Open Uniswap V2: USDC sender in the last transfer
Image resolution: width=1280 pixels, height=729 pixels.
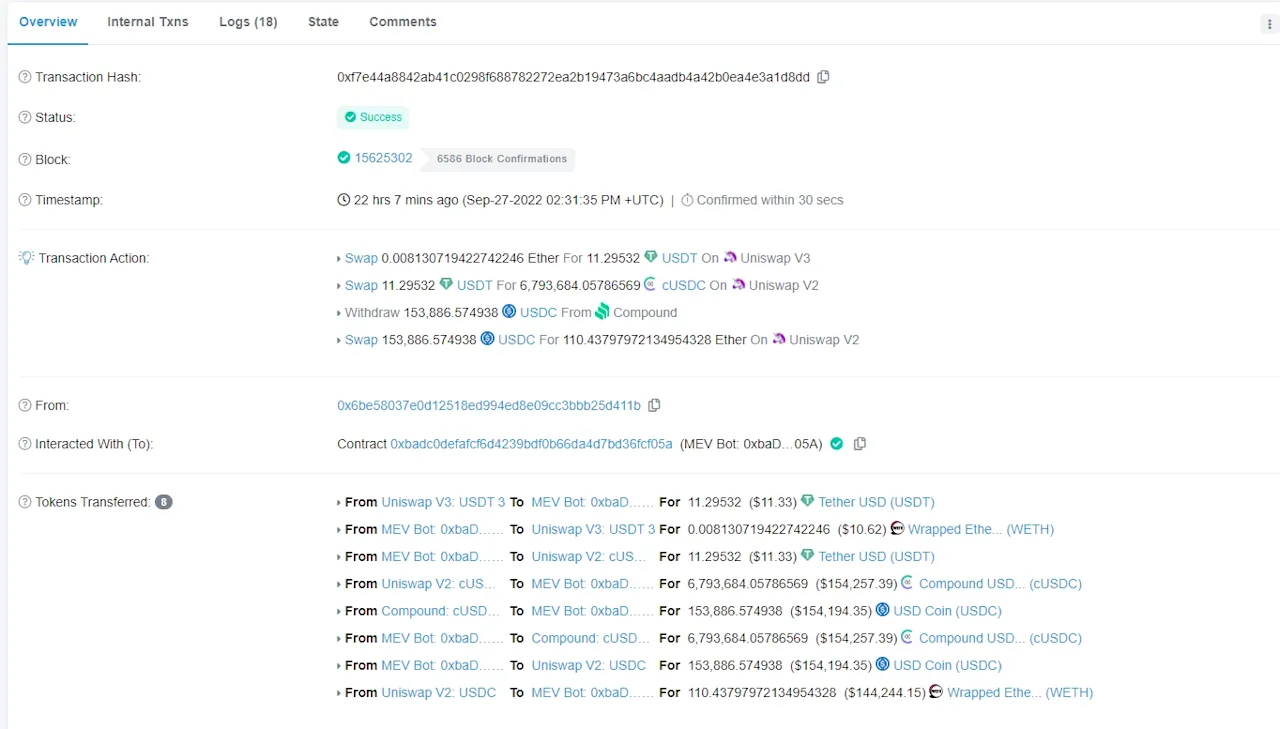(438, 692)
